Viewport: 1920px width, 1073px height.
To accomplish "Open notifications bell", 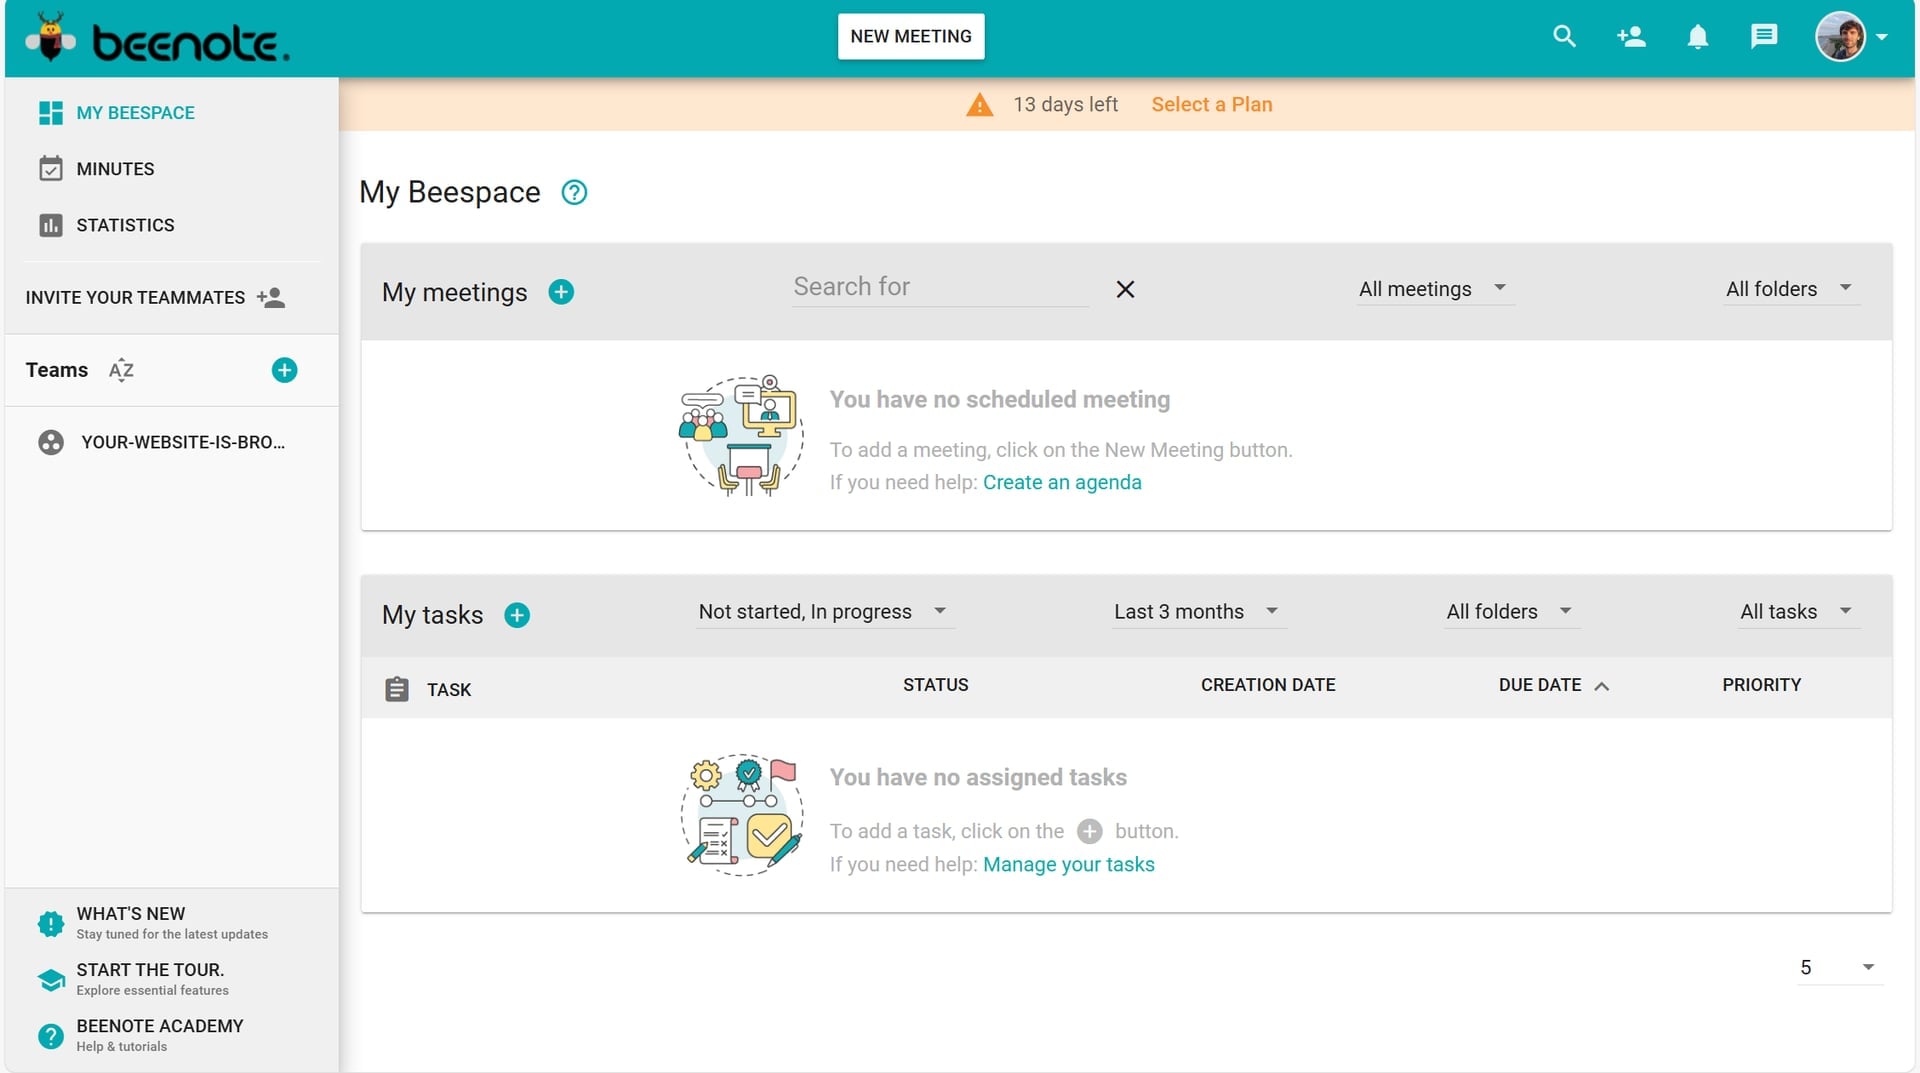I will (1697, 37).
